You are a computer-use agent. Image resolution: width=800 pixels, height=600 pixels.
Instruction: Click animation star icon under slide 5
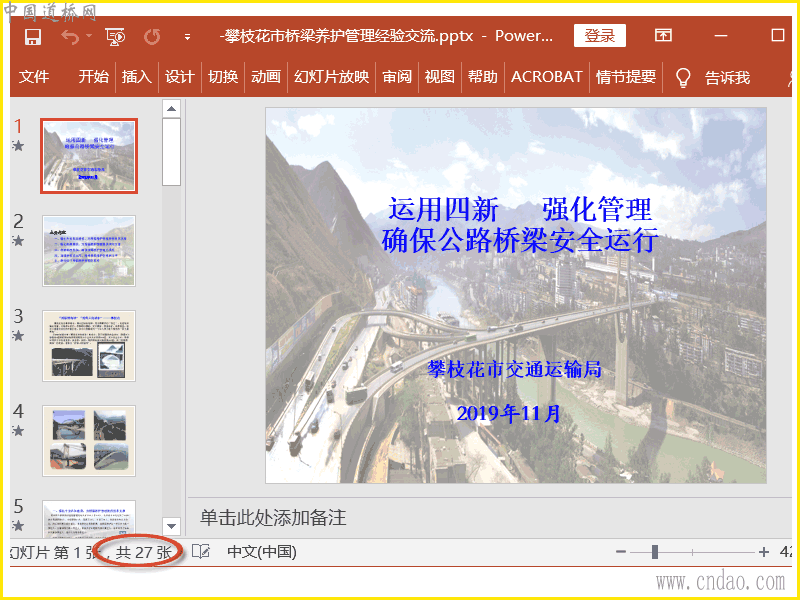(x=18, y=526)
